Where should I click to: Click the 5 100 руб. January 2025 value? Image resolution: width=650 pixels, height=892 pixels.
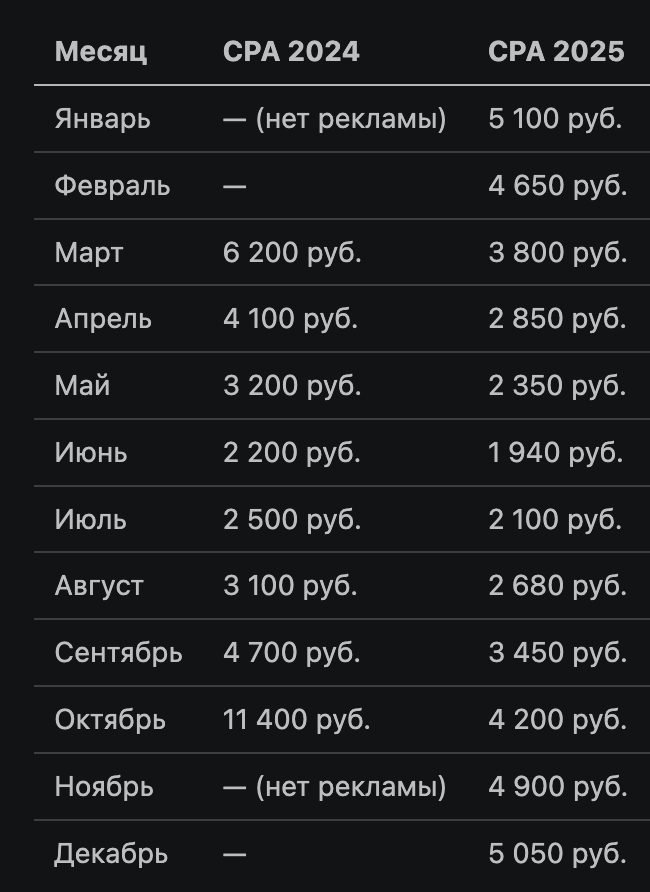point(555,119)
